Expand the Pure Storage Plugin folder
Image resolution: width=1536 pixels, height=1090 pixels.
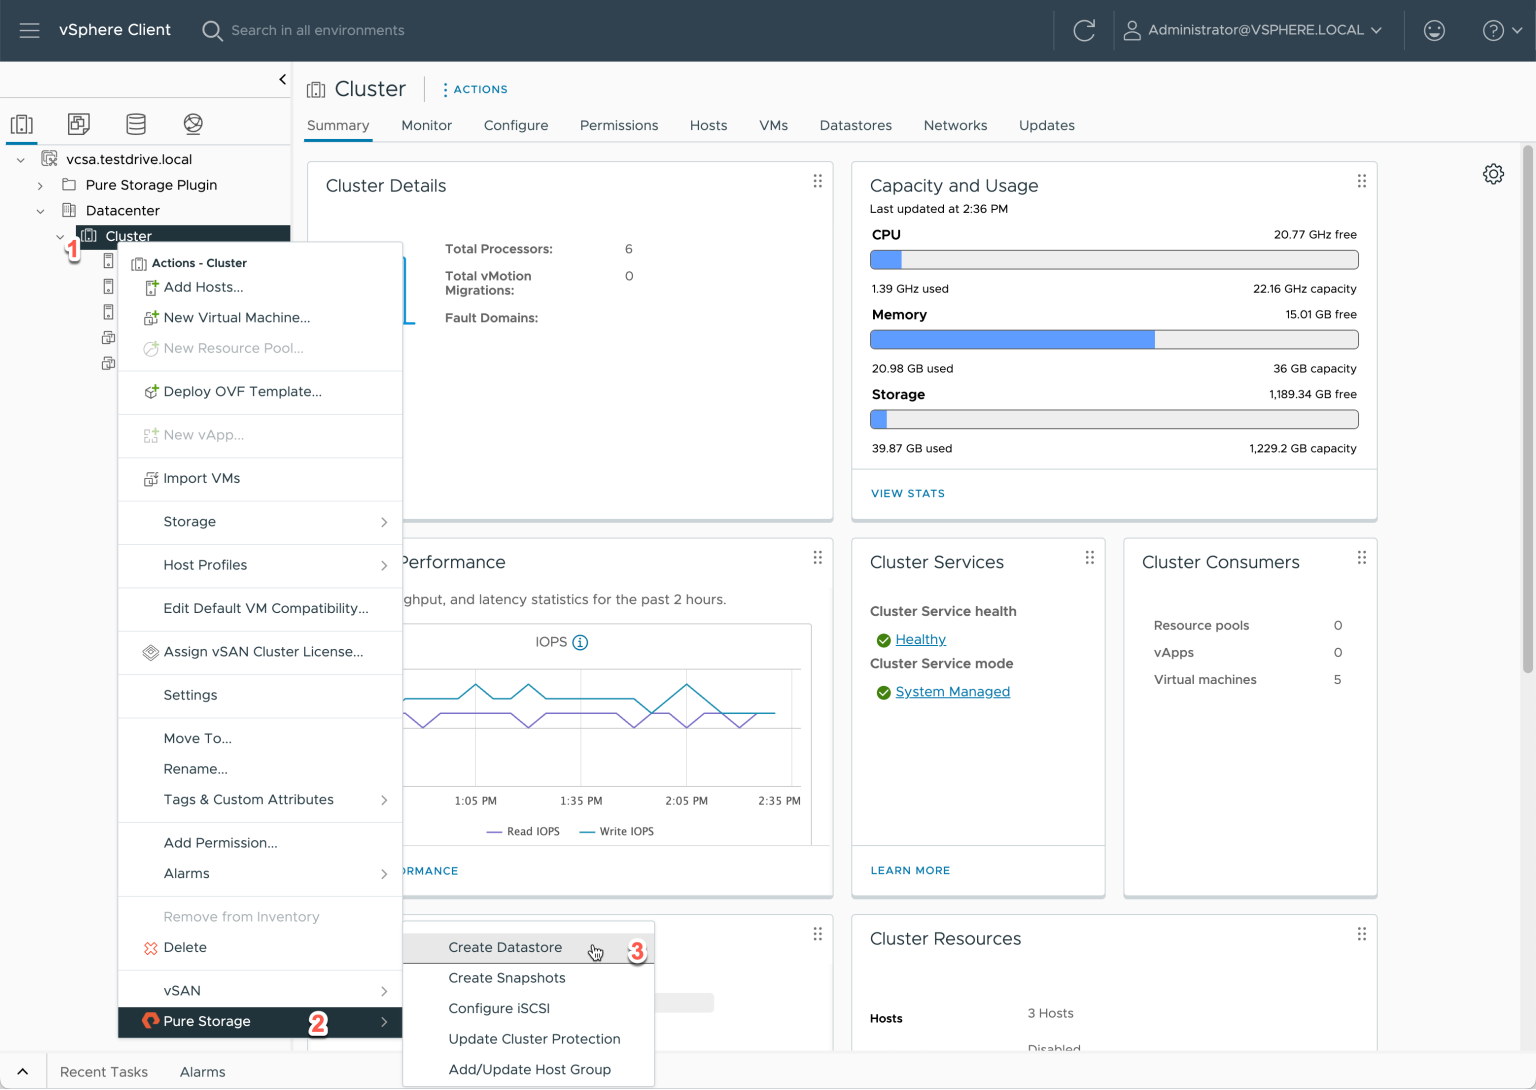click(40, 185)
